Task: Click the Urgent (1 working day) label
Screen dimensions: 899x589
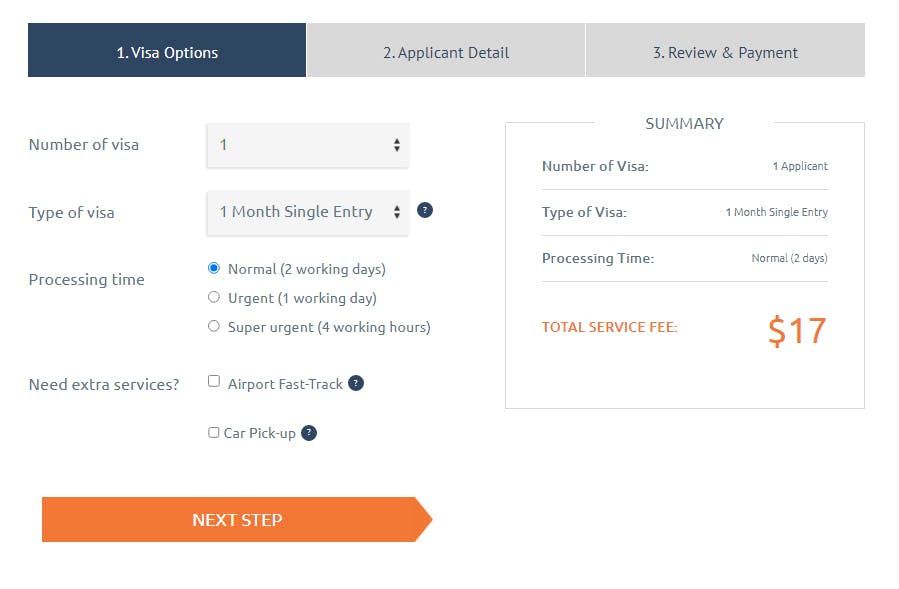Action: coord(302,298)
